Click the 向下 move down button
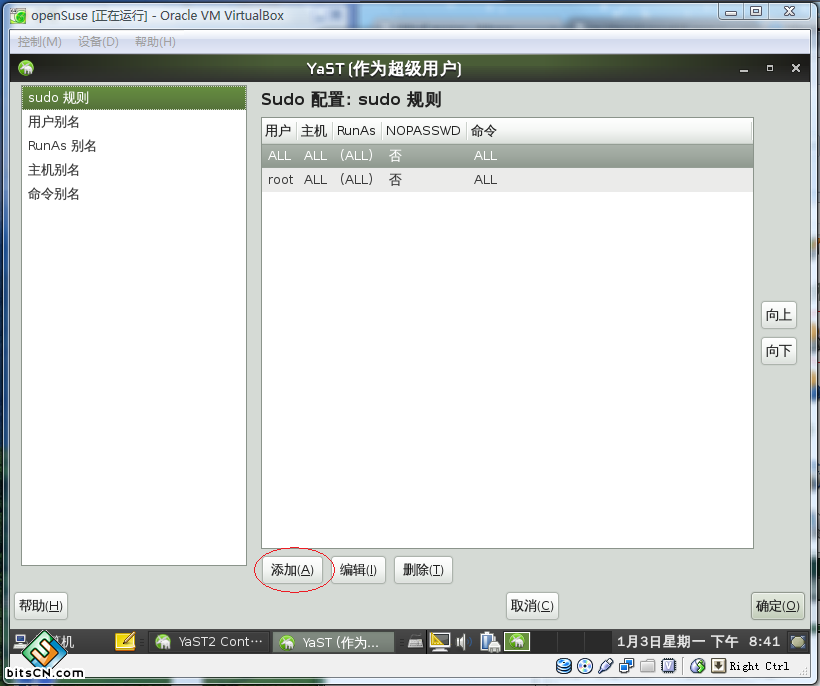Screen dimensions: 820x686 point(779,351)
